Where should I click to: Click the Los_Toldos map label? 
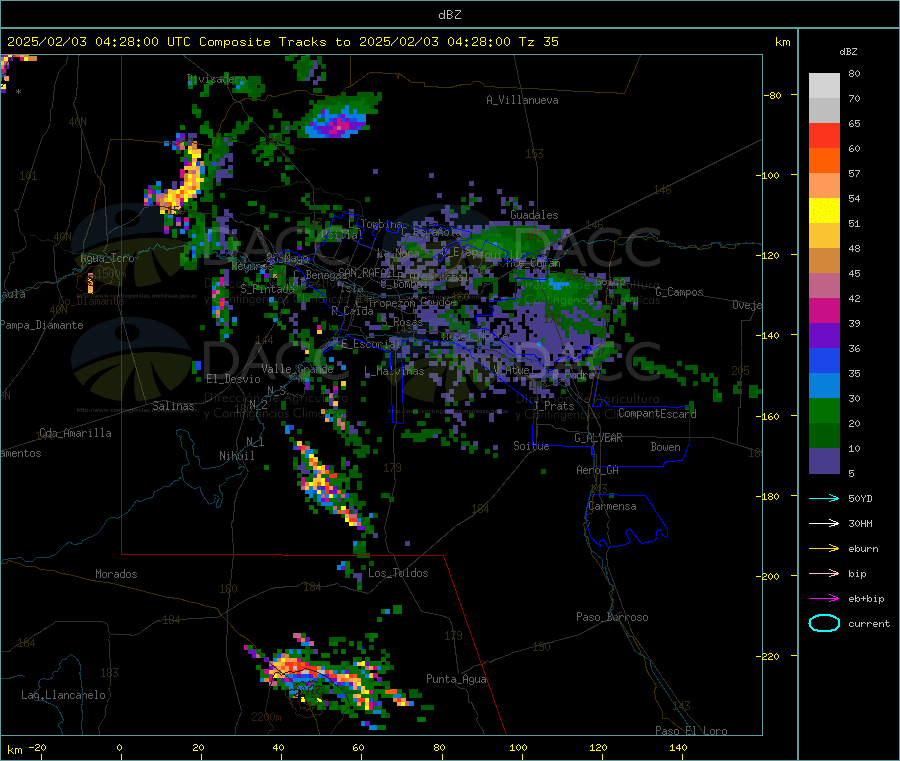pyautogui.click(x=398, y=573)
